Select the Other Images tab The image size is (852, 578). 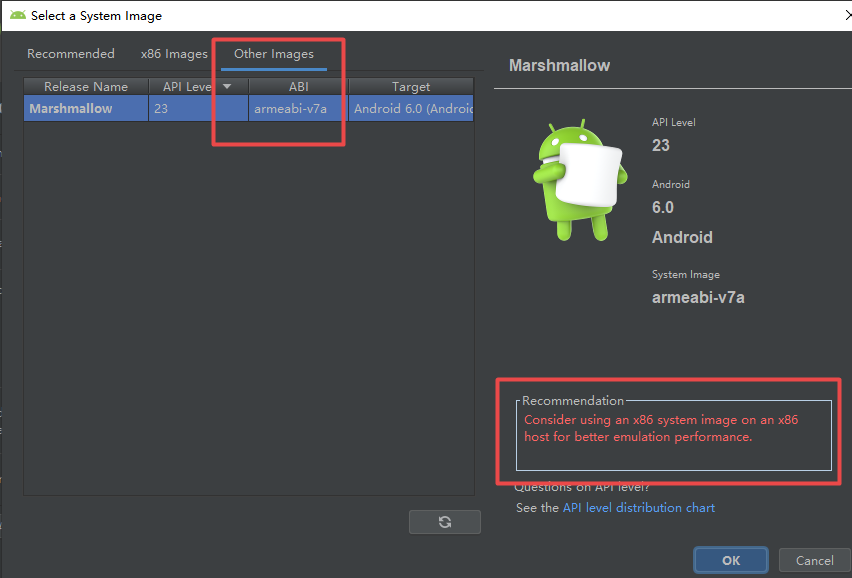(x=274, y=54)
